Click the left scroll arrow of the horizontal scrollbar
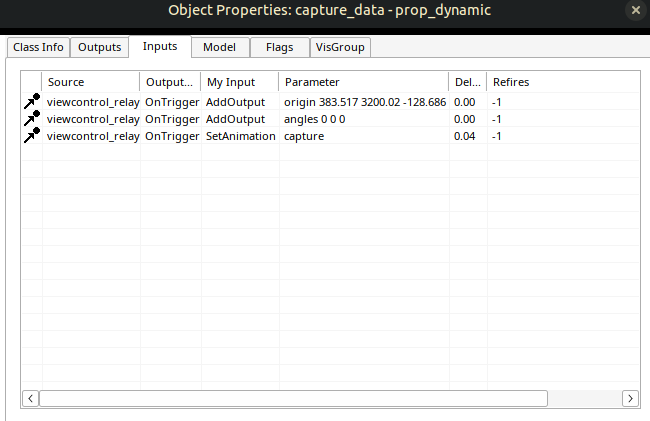This screenshot has width=650, height=421. pos(30,399)
